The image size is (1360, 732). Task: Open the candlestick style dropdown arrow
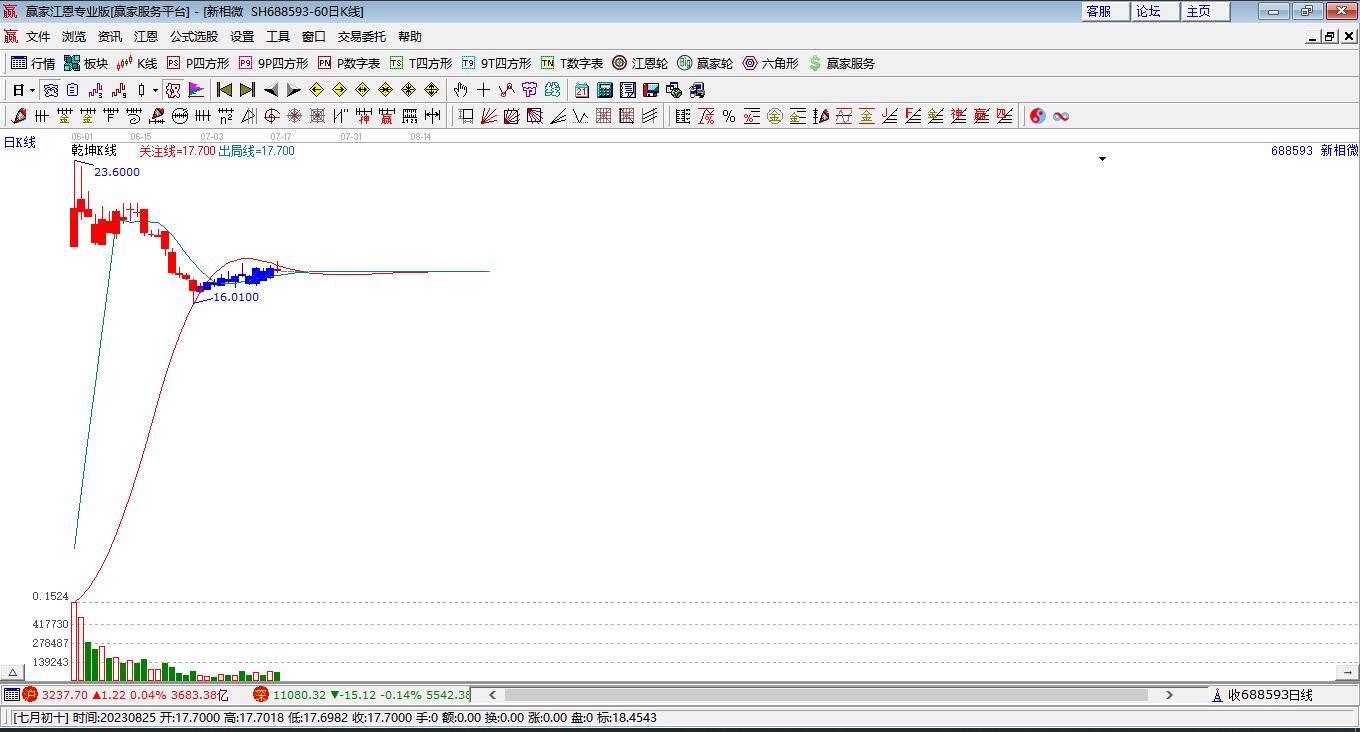(155, 90)
